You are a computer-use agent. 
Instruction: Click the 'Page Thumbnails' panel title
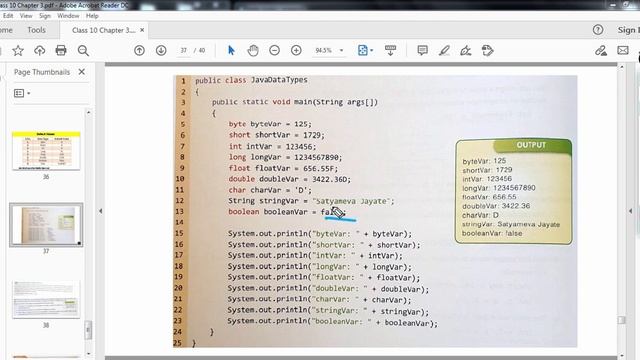(42, 72)
